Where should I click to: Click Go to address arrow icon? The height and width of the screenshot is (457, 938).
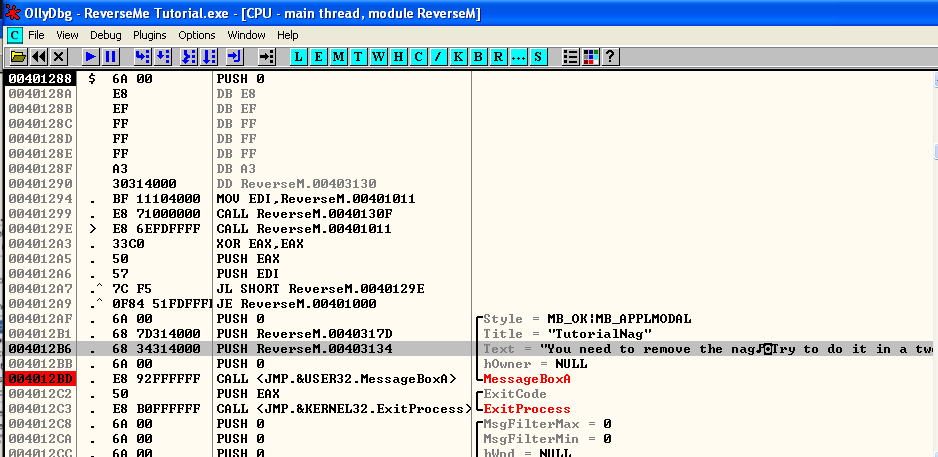click(267, 57)
